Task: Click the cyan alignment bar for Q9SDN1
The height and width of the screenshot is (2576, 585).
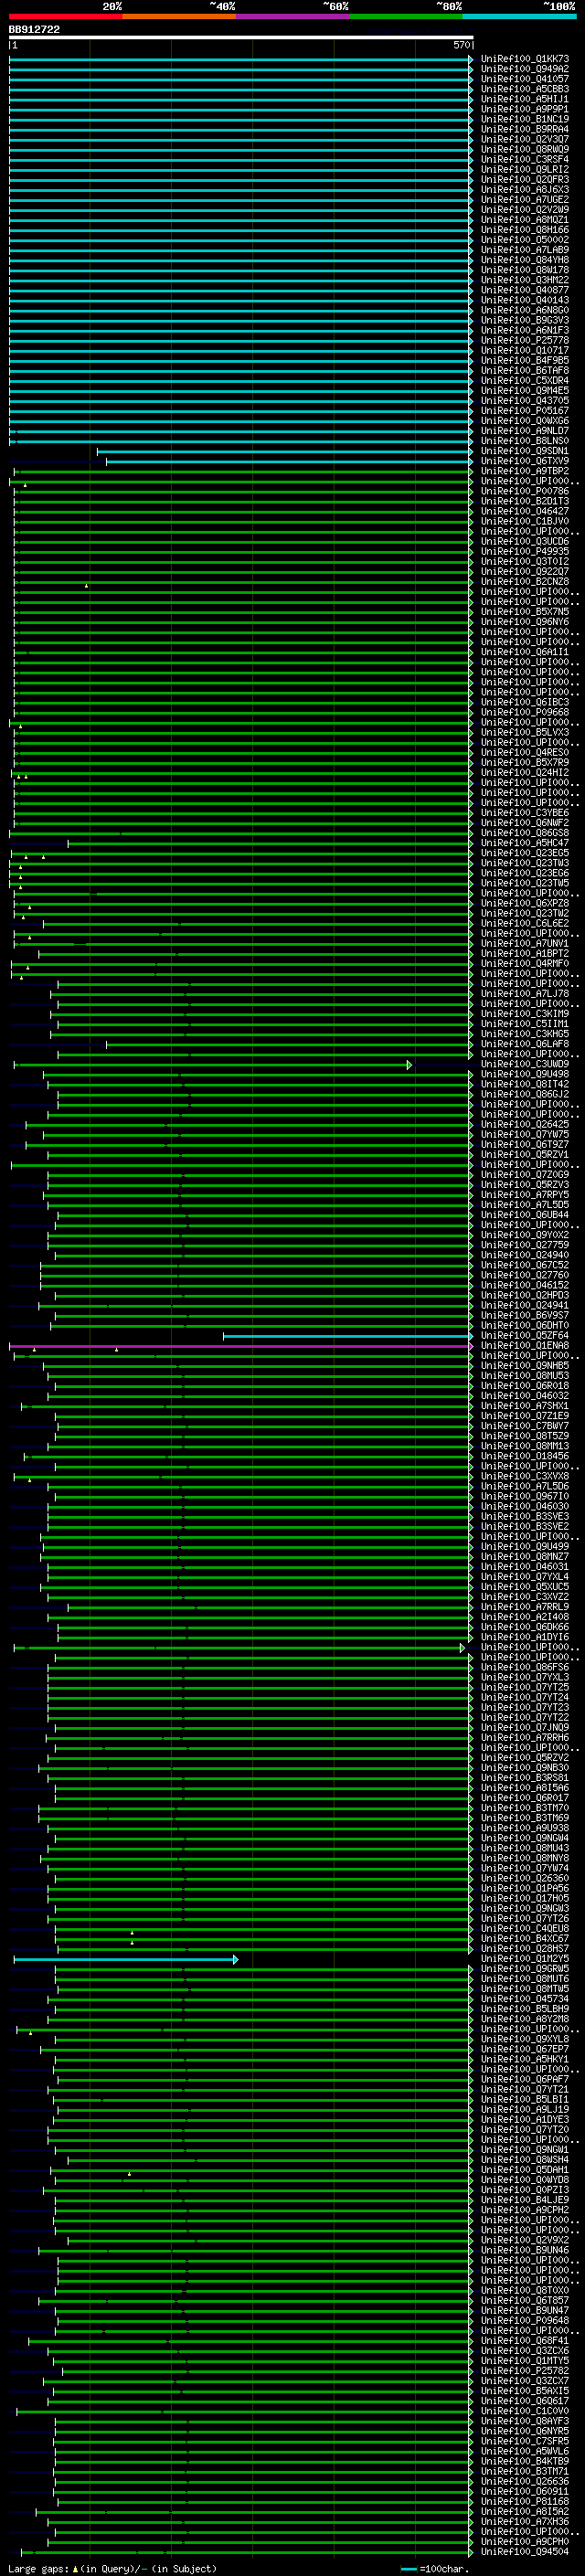Action: [x=284, y=451]
